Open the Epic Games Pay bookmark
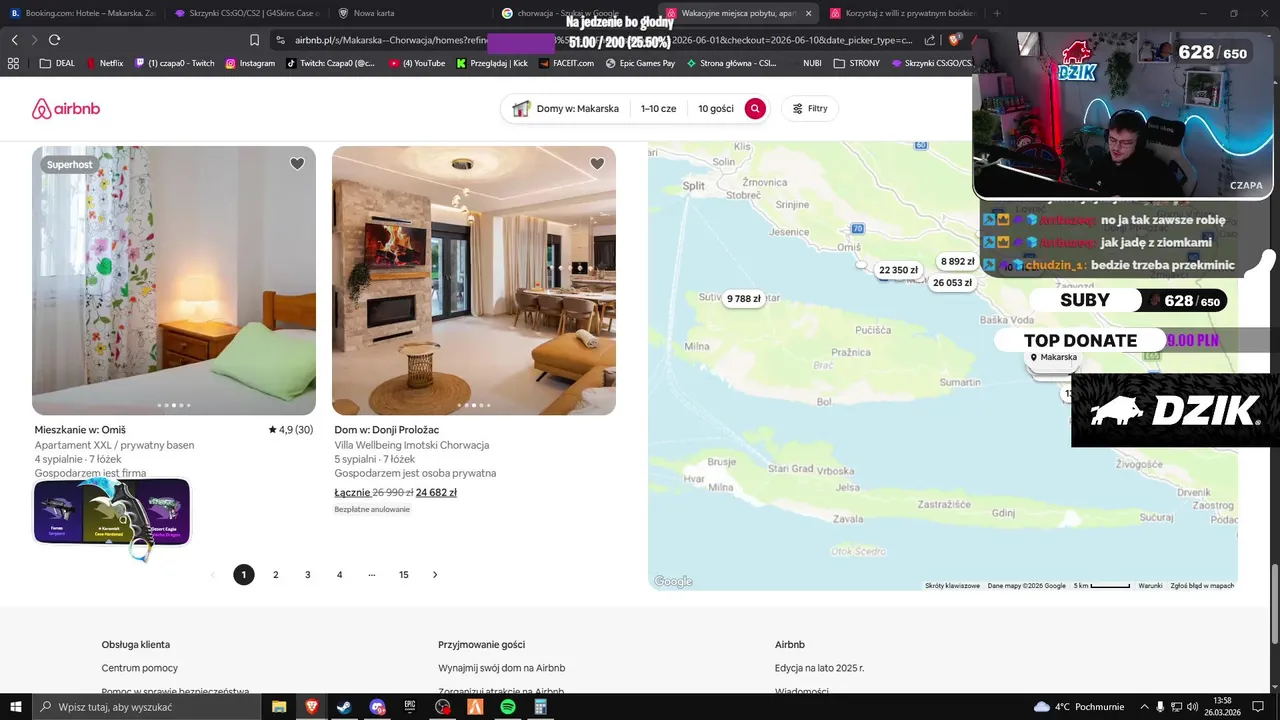The height and width of the screenshot is (720, 1280). (640, 63)
